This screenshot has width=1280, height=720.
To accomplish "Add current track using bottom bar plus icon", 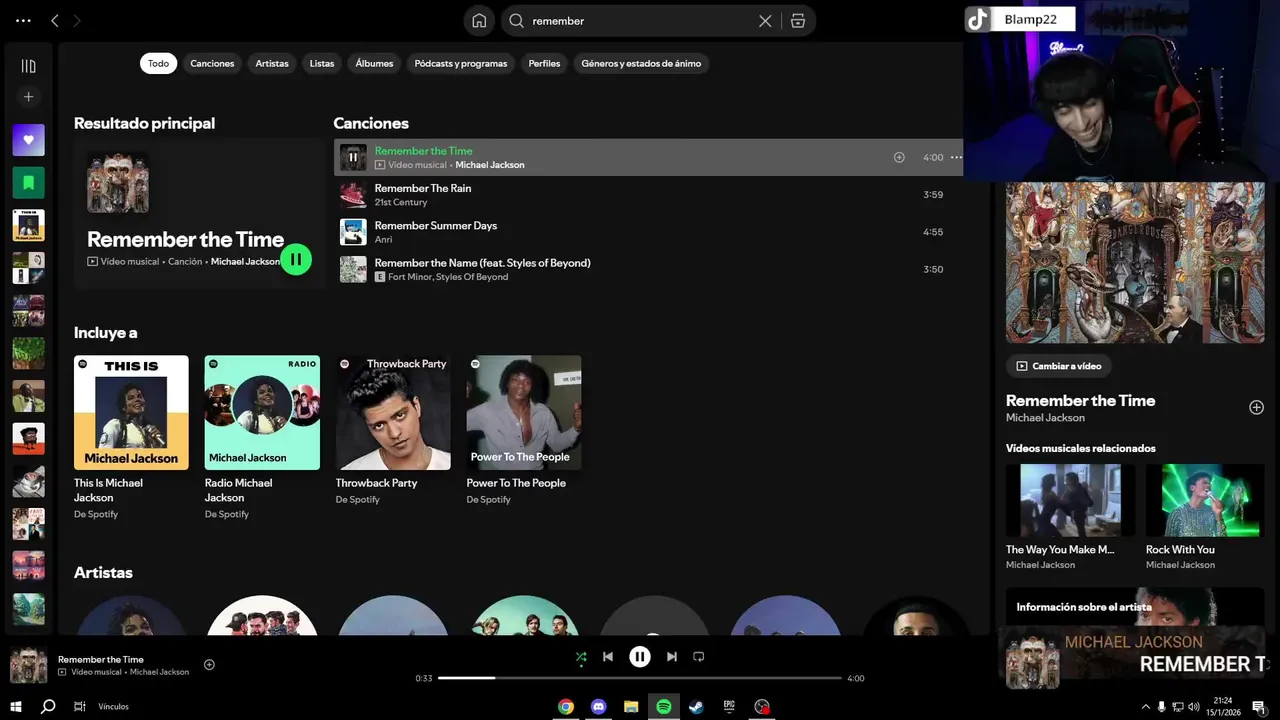I will (x=209, y=664).
